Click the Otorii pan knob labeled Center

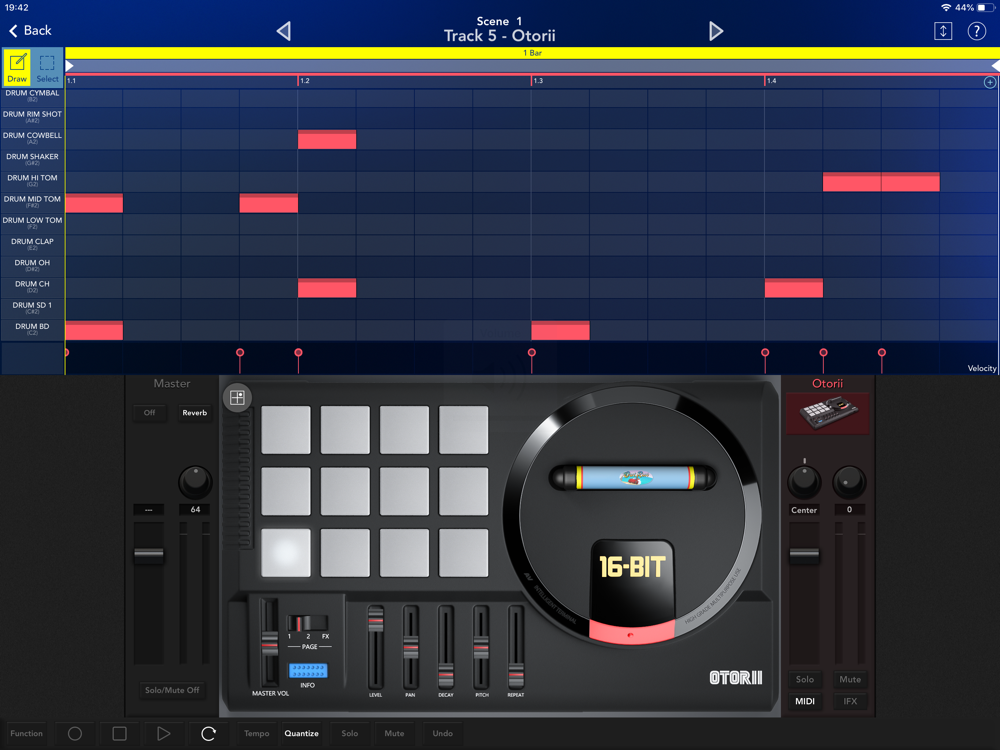point(804,482)
